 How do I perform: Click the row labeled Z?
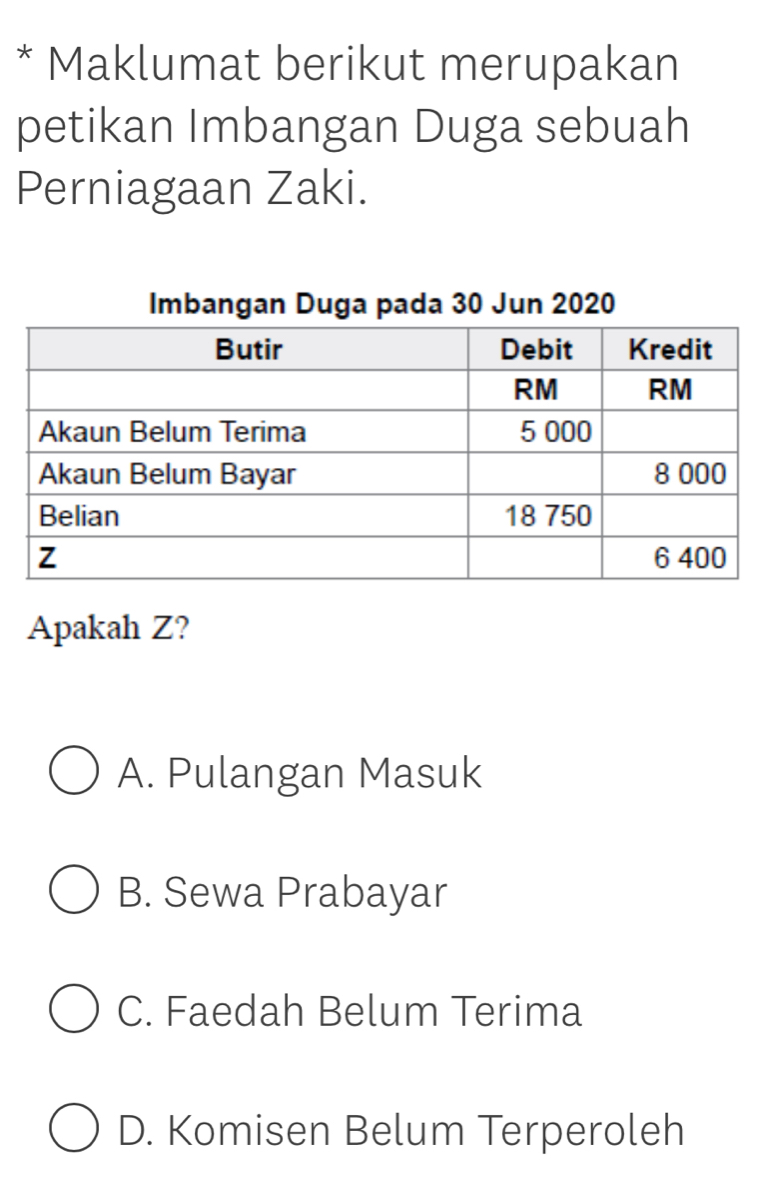pos(49,556)
